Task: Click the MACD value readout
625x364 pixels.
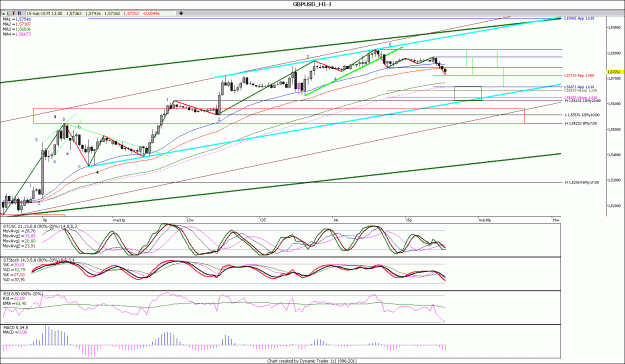Action: tap(15, 332)
